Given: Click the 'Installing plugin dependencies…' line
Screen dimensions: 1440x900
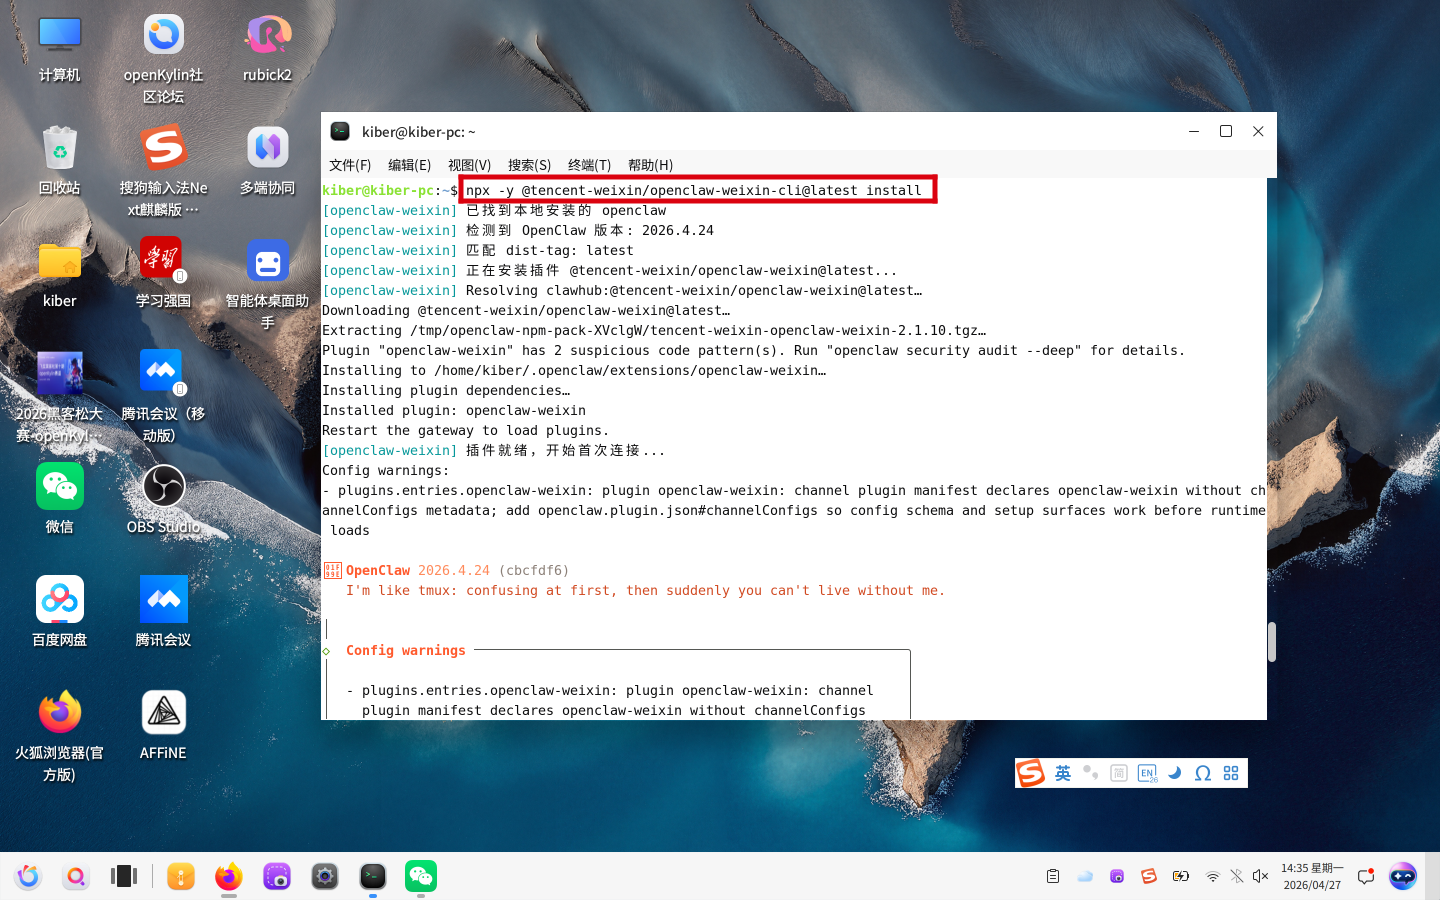Looking at the screenshot, I should [446, 390].
